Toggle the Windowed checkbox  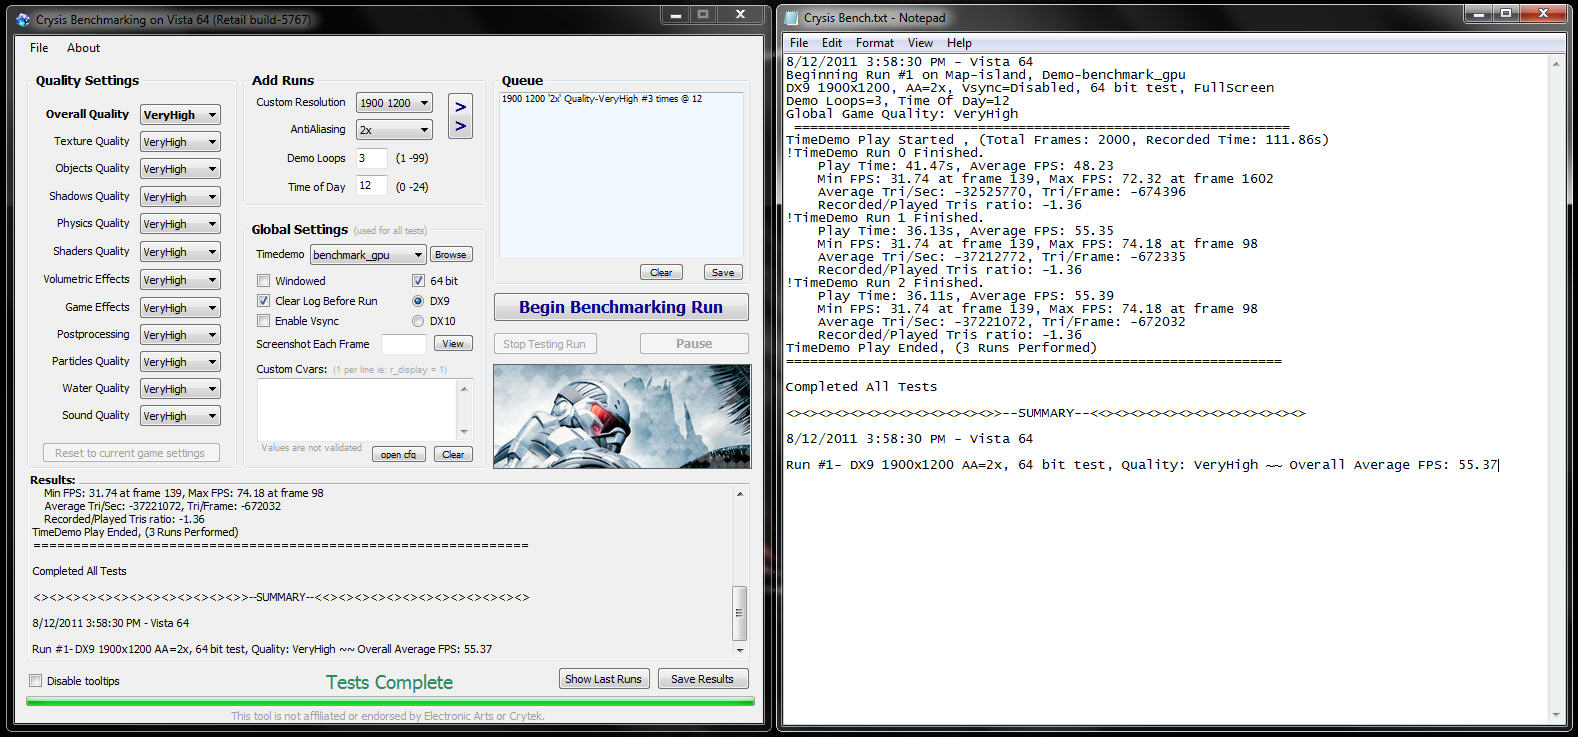pos(264,281)
